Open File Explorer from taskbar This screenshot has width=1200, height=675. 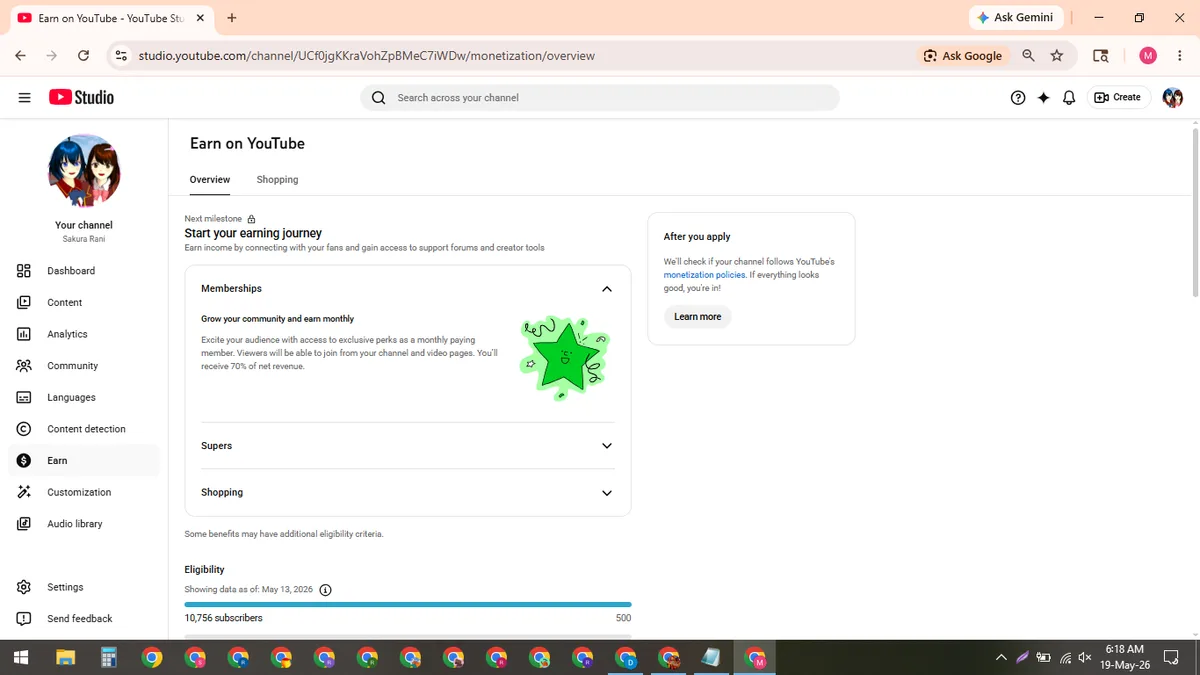tap(65, 658)
